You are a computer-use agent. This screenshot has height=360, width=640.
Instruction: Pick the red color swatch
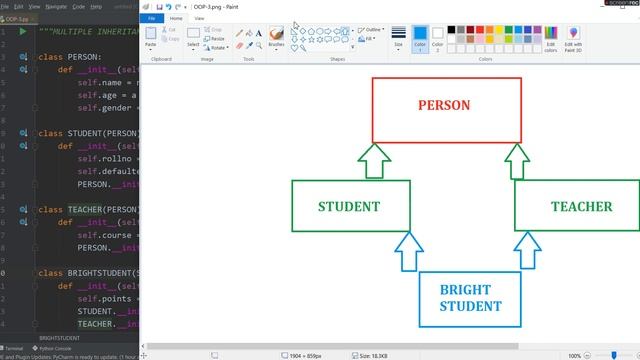(480, 29)
